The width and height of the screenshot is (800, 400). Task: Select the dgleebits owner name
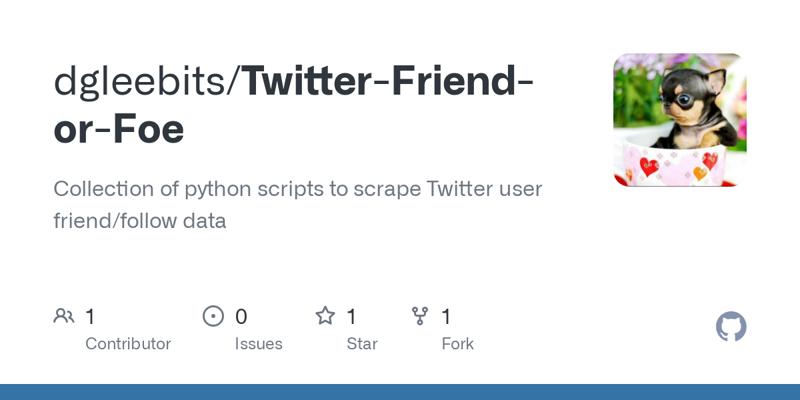[x=140, y=81]
